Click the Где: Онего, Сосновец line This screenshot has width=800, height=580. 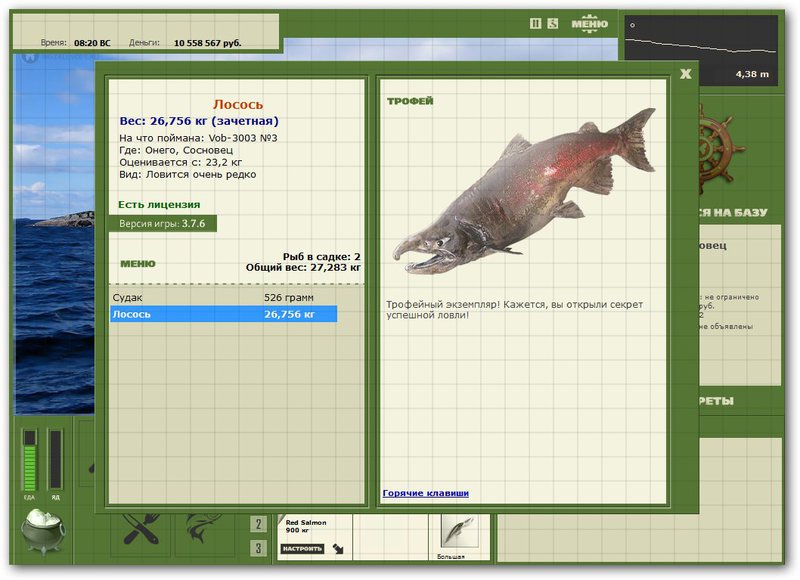(176, 150)
